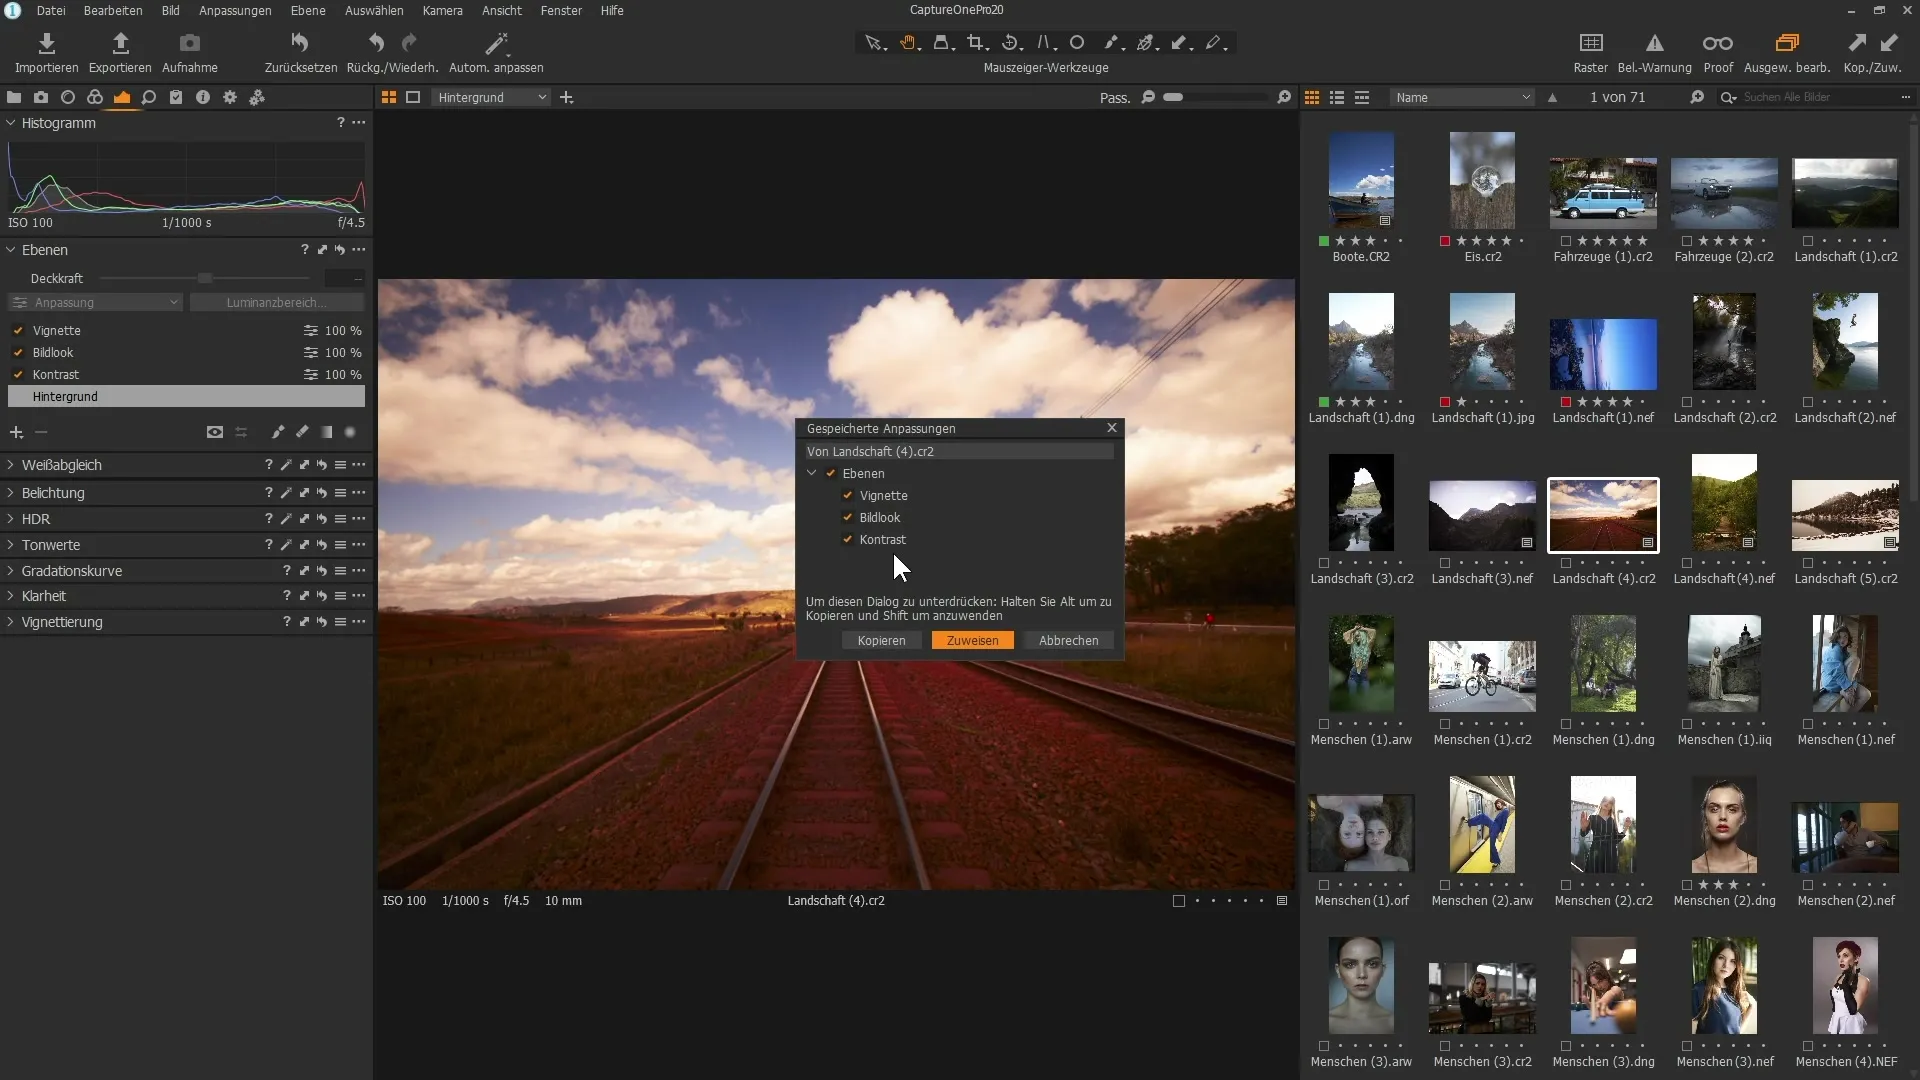The height and width of the screenshot is (1080, 1920).
Task: Select the crop tool
Action: point(977,43)
